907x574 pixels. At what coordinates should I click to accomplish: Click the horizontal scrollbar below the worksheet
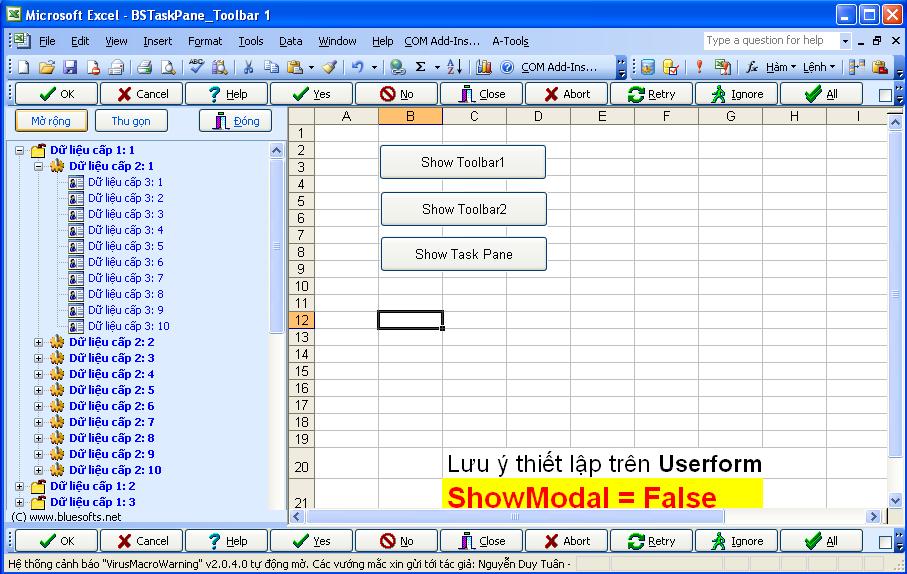coord(580,517)
